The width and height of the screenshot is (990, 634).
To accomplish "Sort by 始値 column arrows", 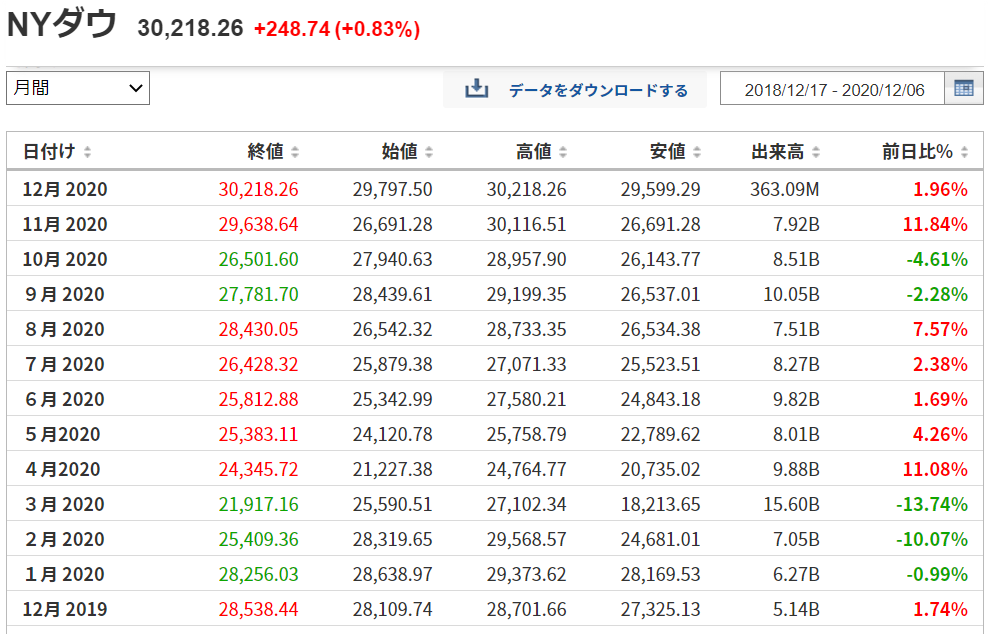I will point(429,152).
